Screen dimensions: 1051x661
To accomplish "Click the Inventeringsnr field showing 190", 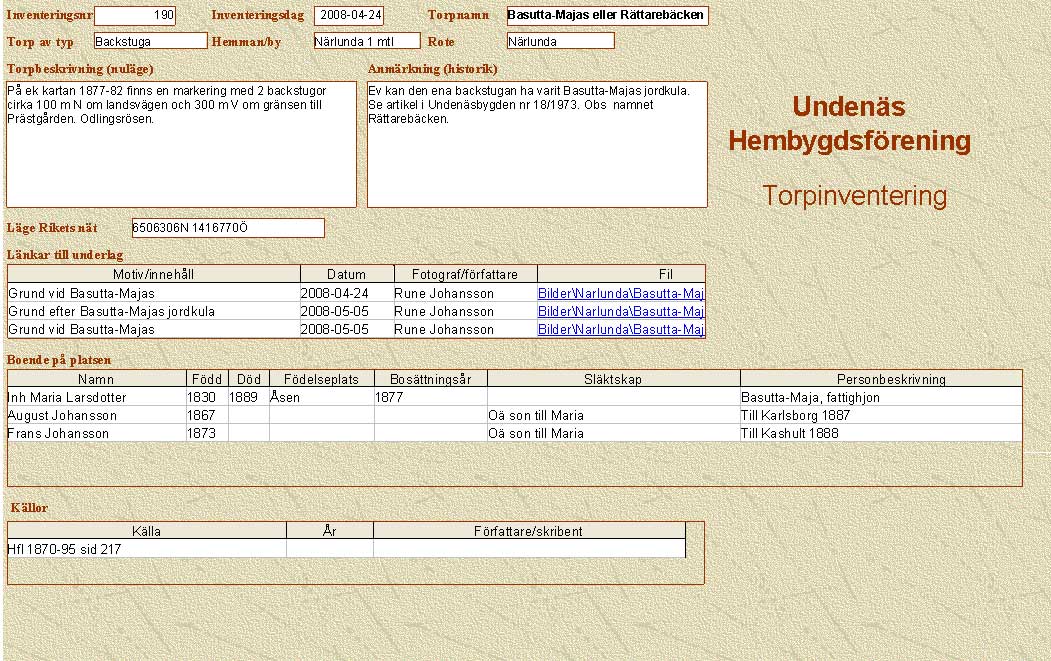I will pos(134,16).
